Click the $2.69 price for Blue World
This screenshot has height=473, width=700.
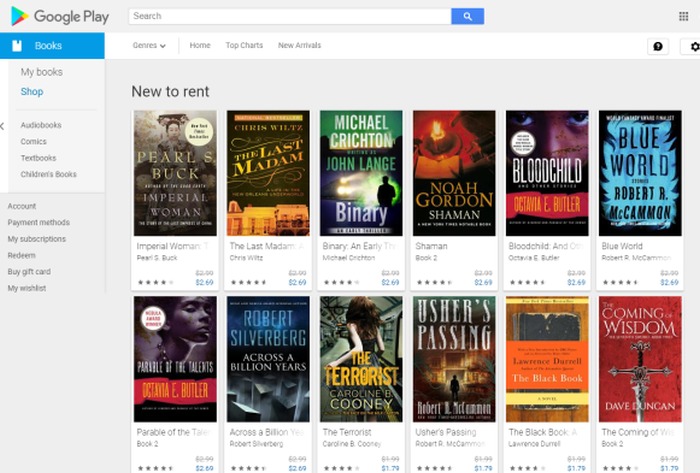669,282
